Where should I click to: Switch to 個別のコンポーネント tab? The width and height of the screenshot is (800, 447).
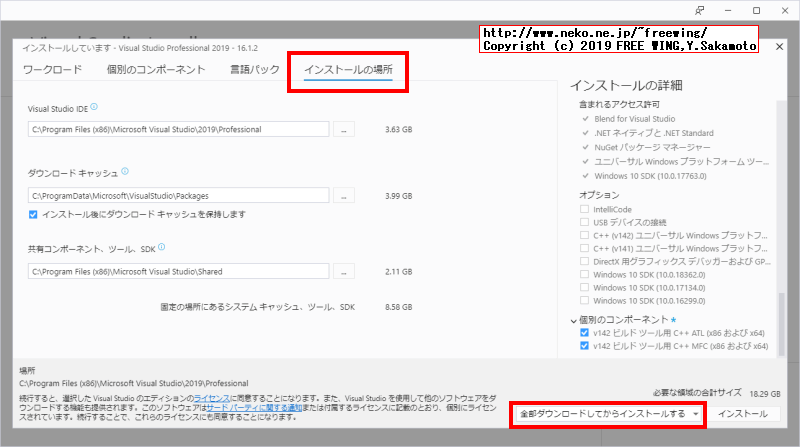(156, 69)
